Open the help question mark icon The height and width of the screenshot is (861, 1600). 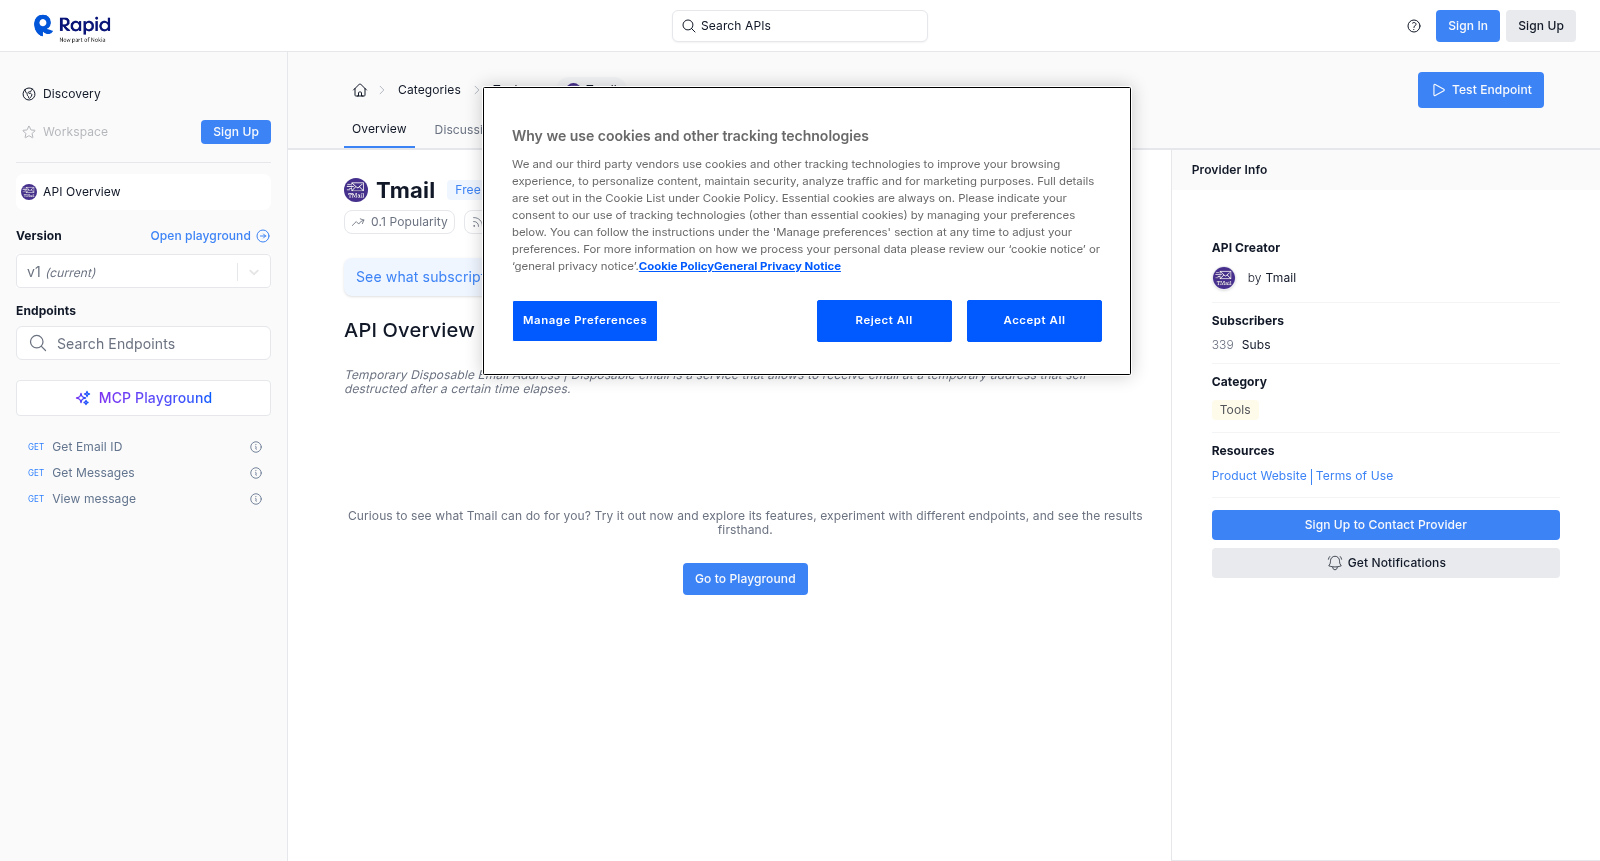point(1414,26)
